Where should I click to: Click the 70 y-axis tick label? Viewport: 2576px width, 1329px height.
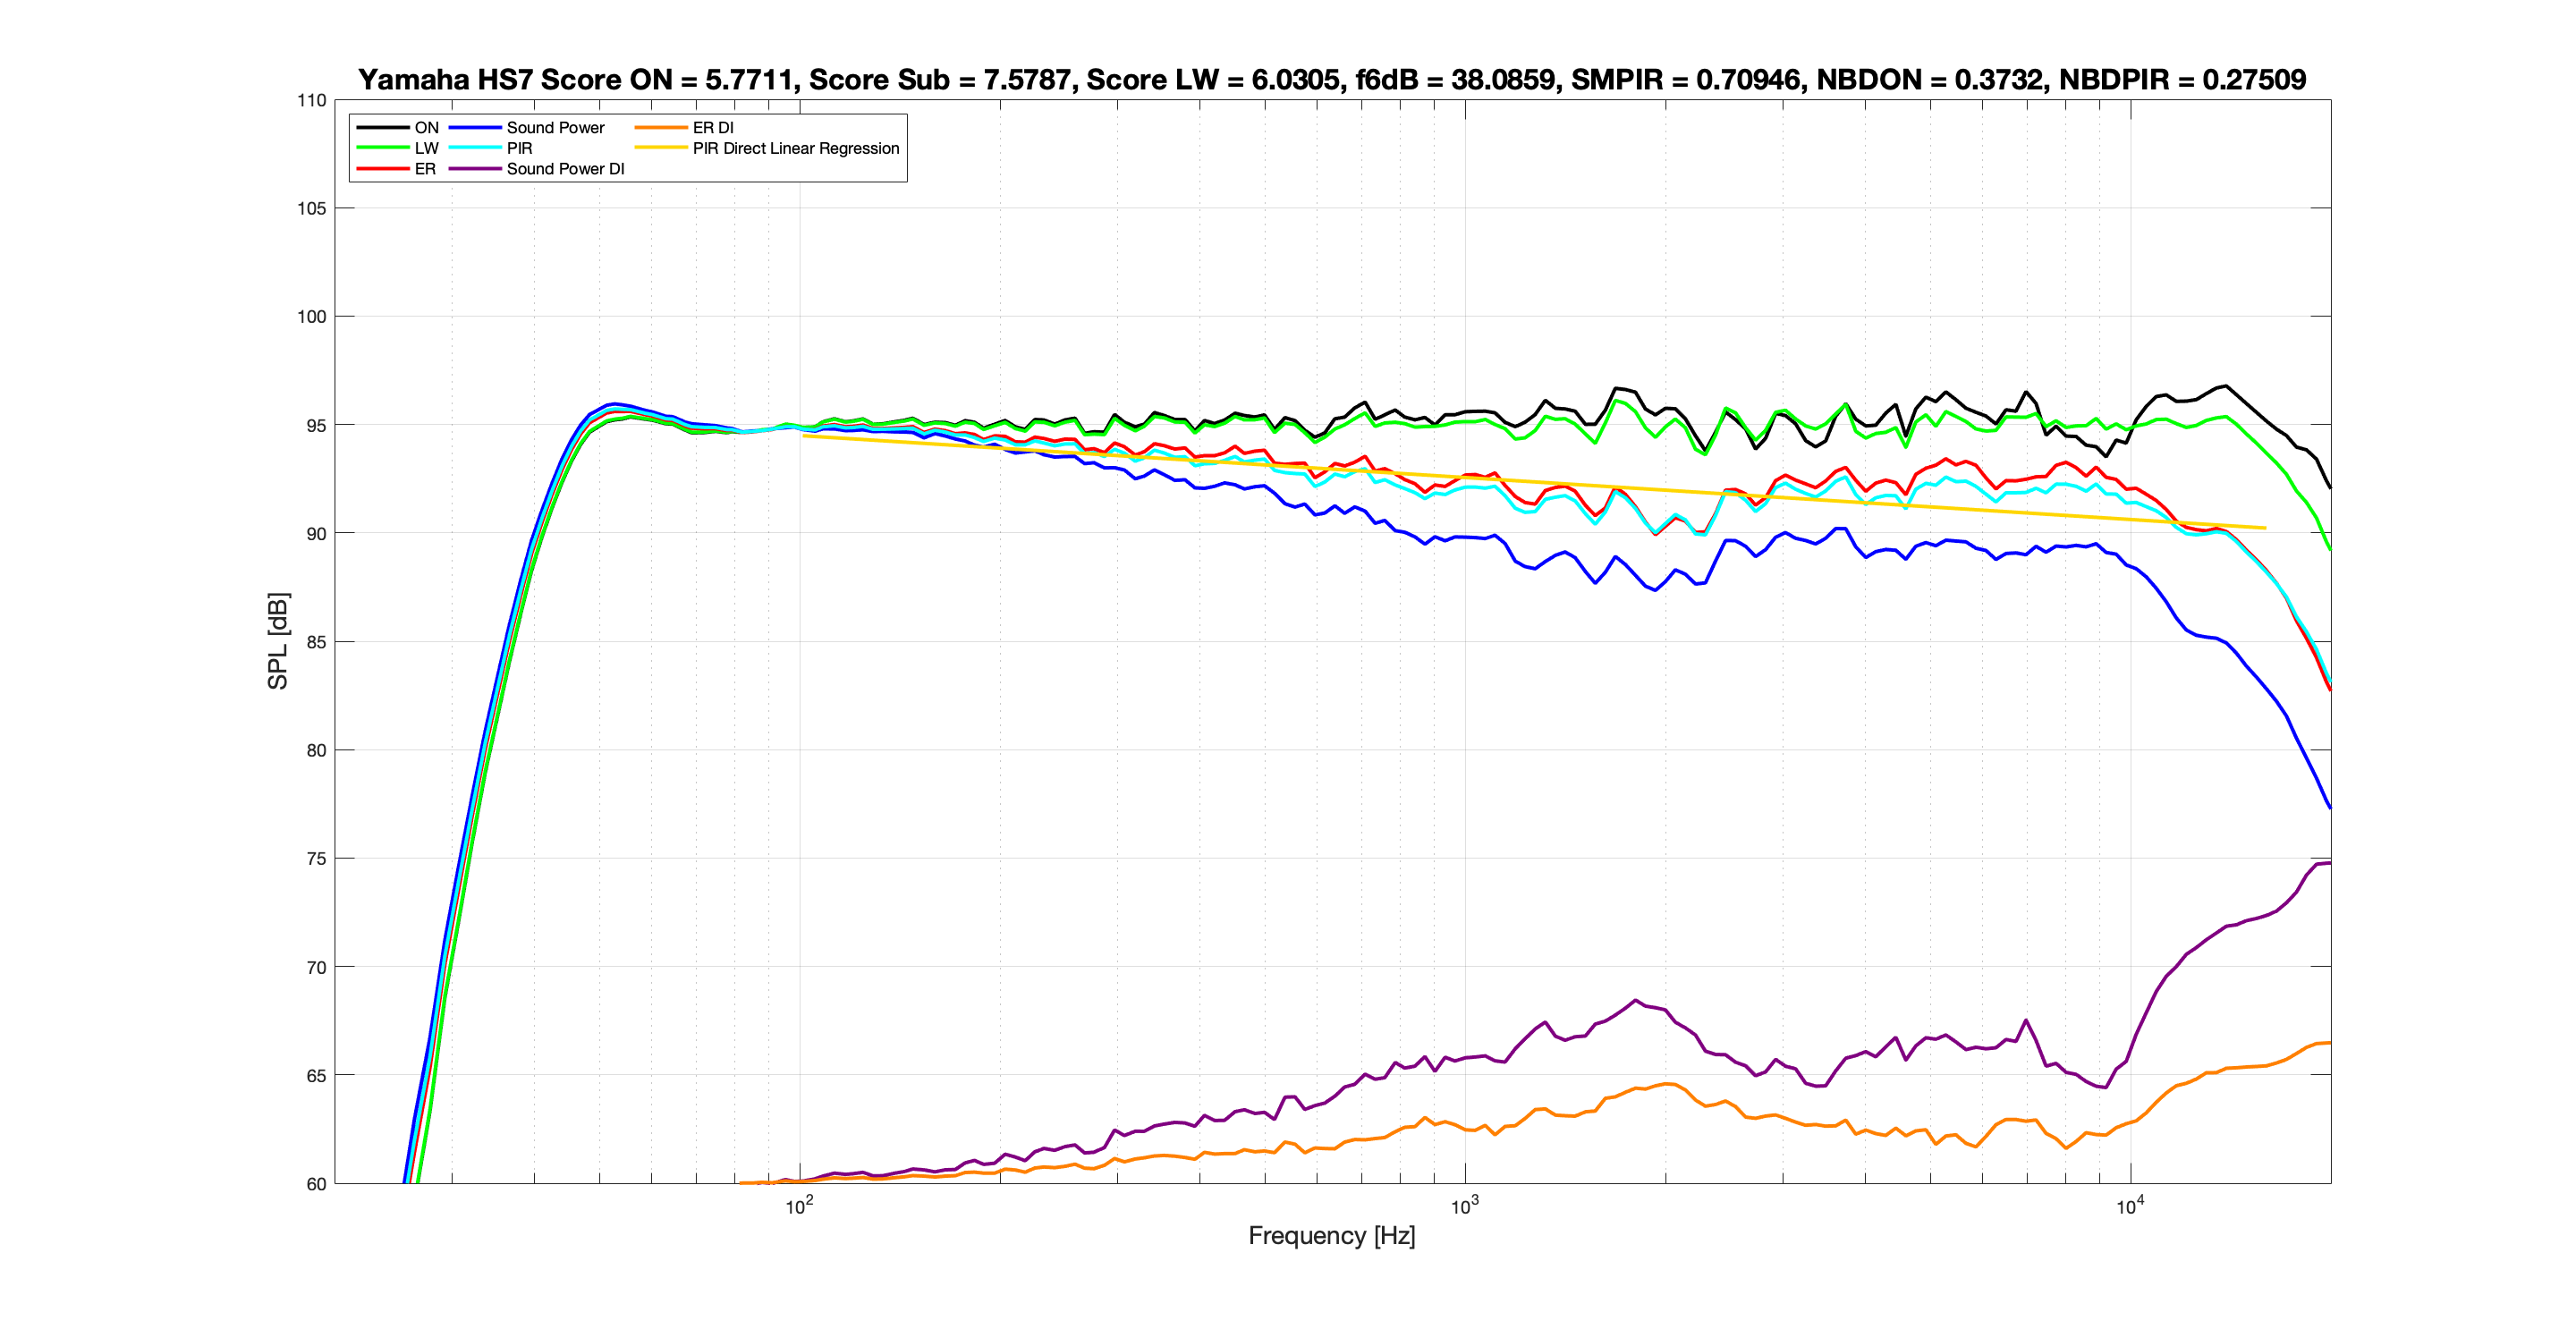(316, 967)
